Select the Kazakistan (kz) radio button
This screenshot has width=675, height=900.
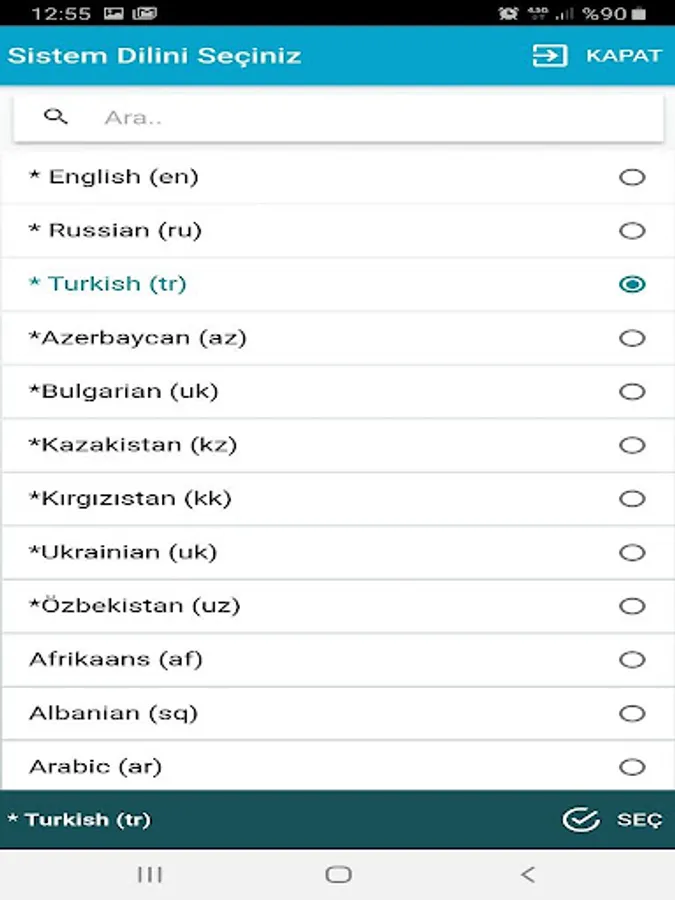pyautogui.click(x=632, y=445)
